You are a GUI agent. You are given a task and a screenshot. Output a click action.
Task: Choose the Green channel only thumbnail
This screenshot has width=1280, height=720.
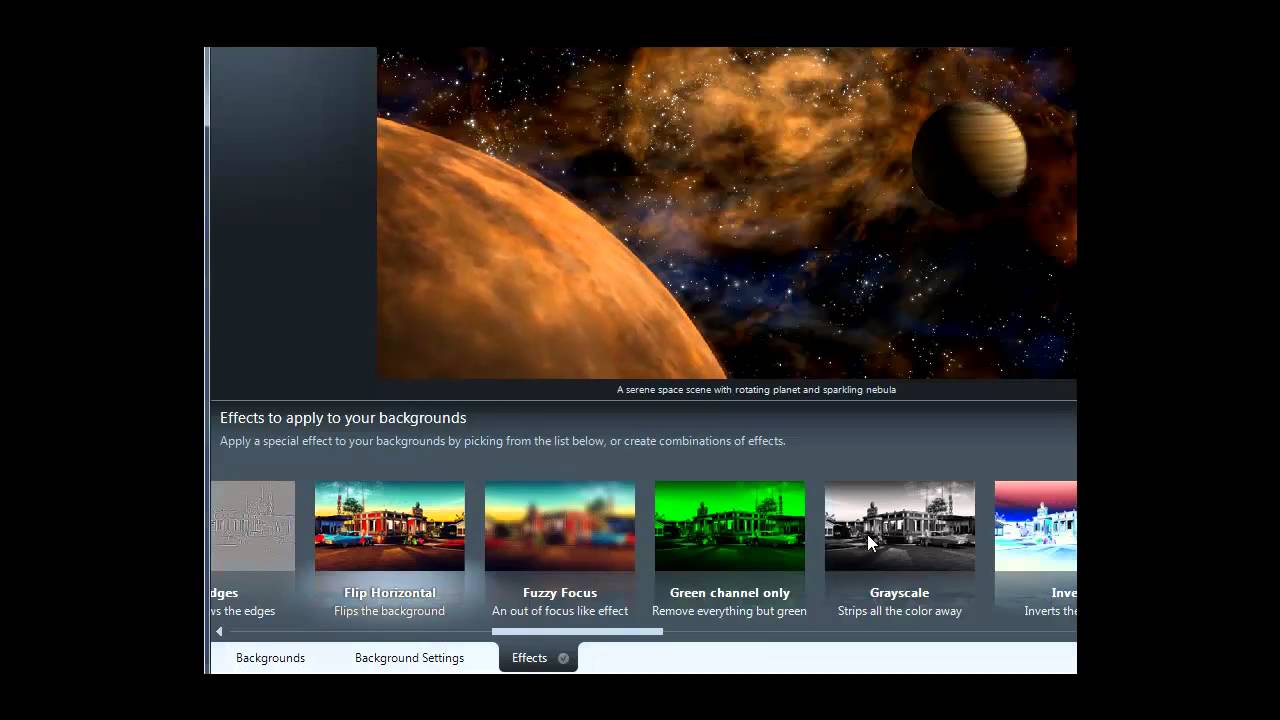(x=730, y=526)
